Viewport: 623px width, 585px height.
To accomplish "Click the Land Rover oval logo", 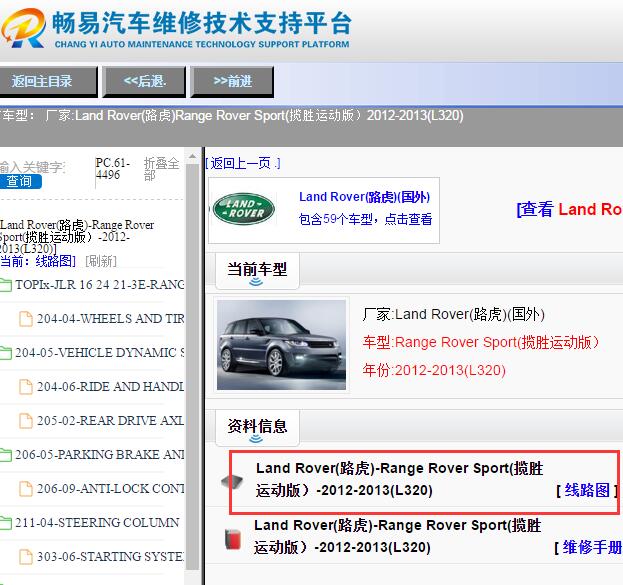I will pyautogui.click(x=244, y=209).
